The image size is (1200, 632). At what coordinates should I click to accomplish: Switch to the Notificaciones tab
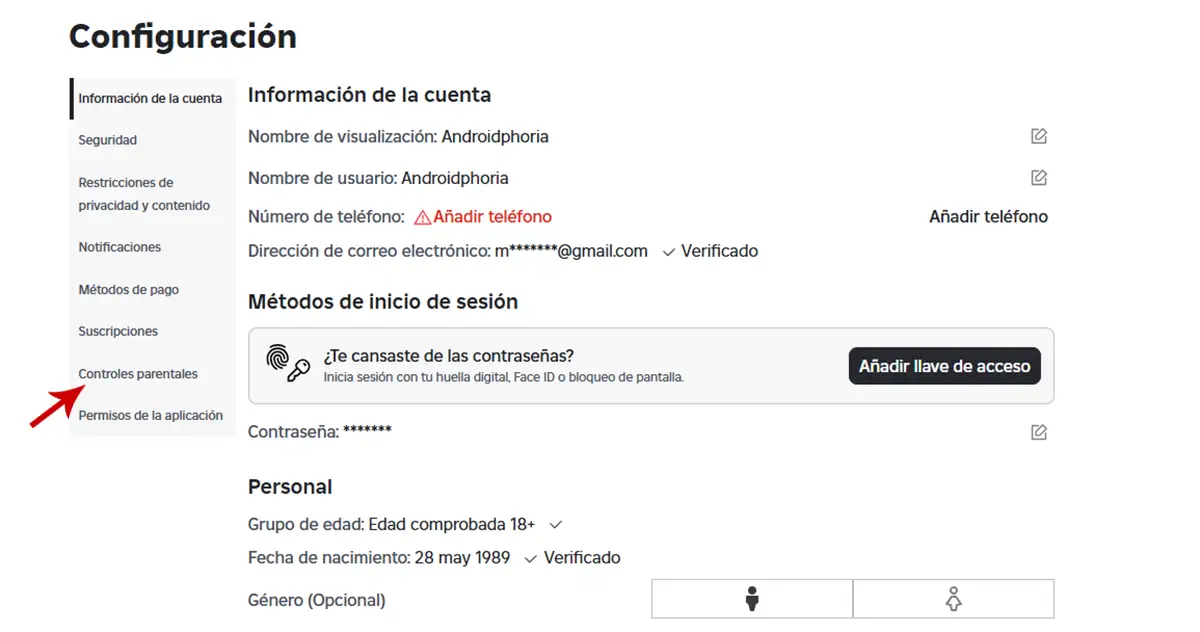click(120, 247)
